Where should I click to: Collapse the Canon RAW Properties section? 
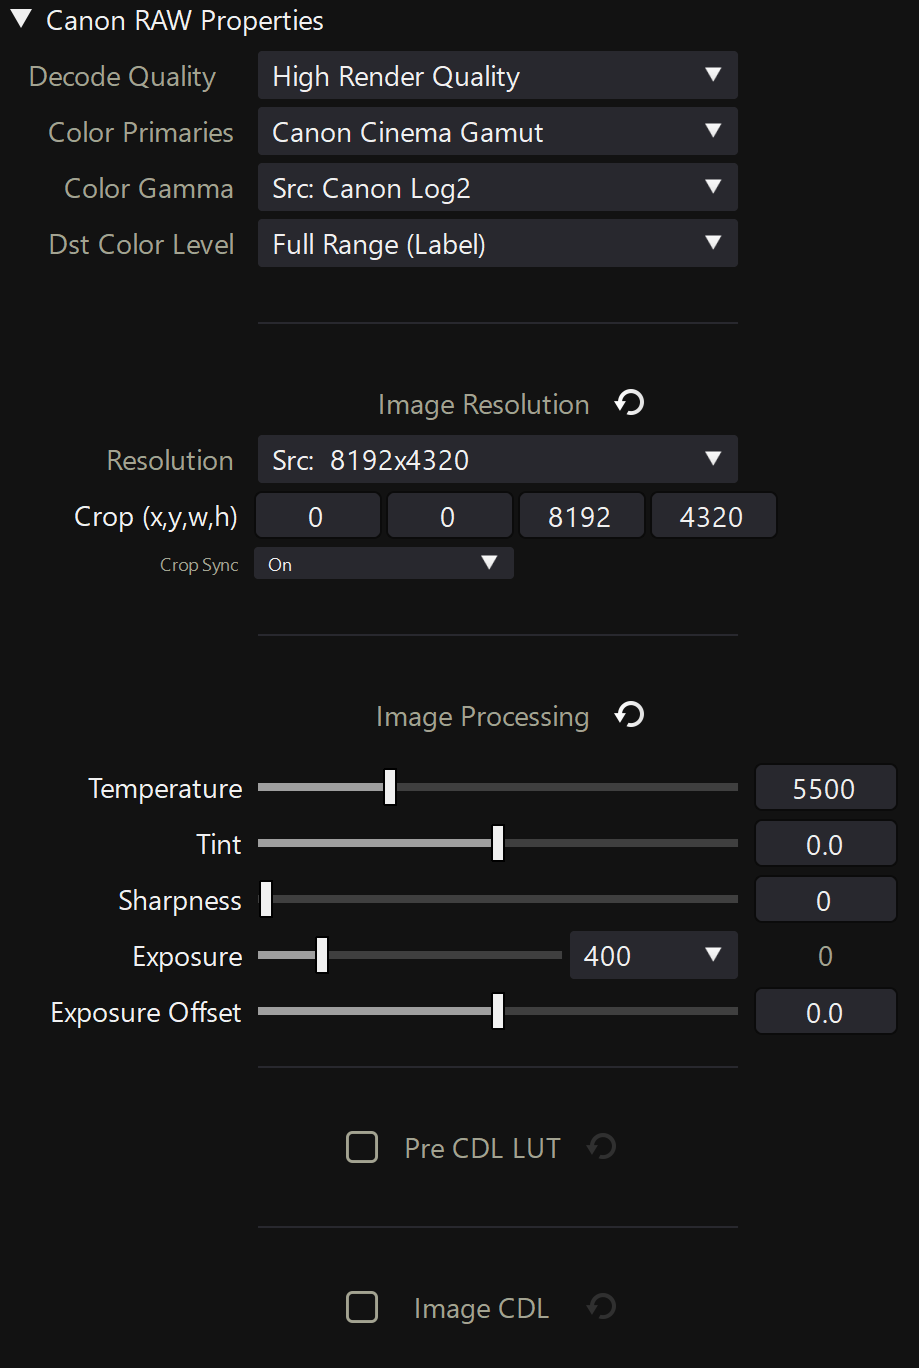[x=21, y=20]
